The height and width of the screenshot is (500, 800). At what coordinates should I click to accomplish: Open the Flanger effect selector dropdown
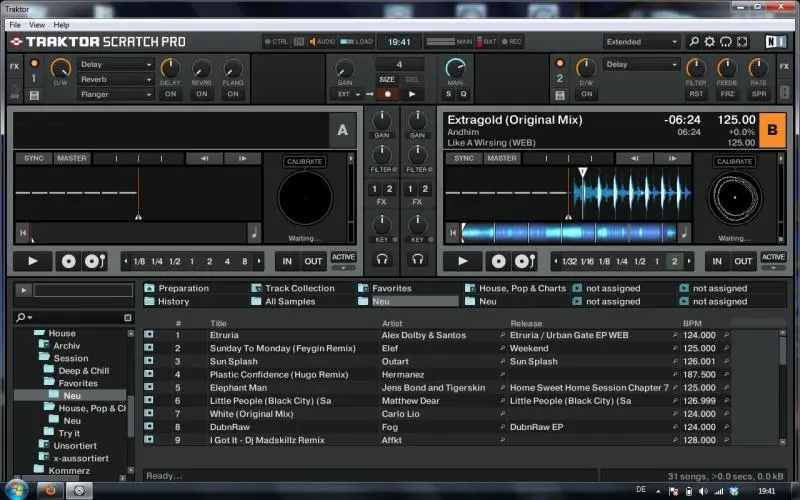(117, 94)
